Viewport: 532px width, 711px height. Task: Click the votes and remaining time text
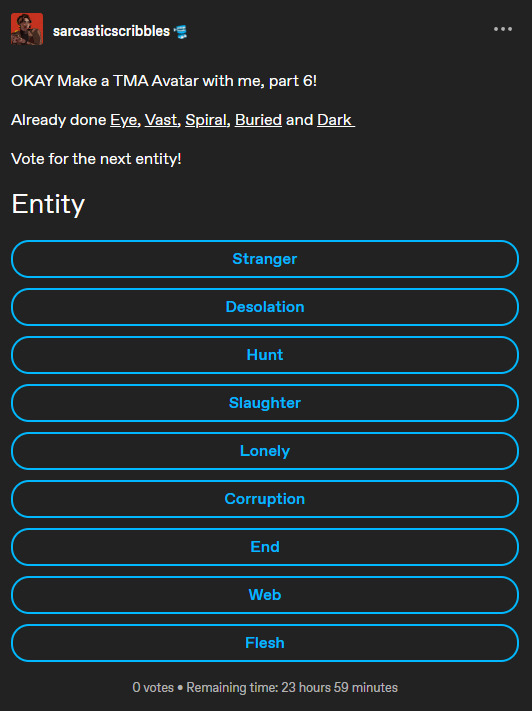[x=265, y=687]
